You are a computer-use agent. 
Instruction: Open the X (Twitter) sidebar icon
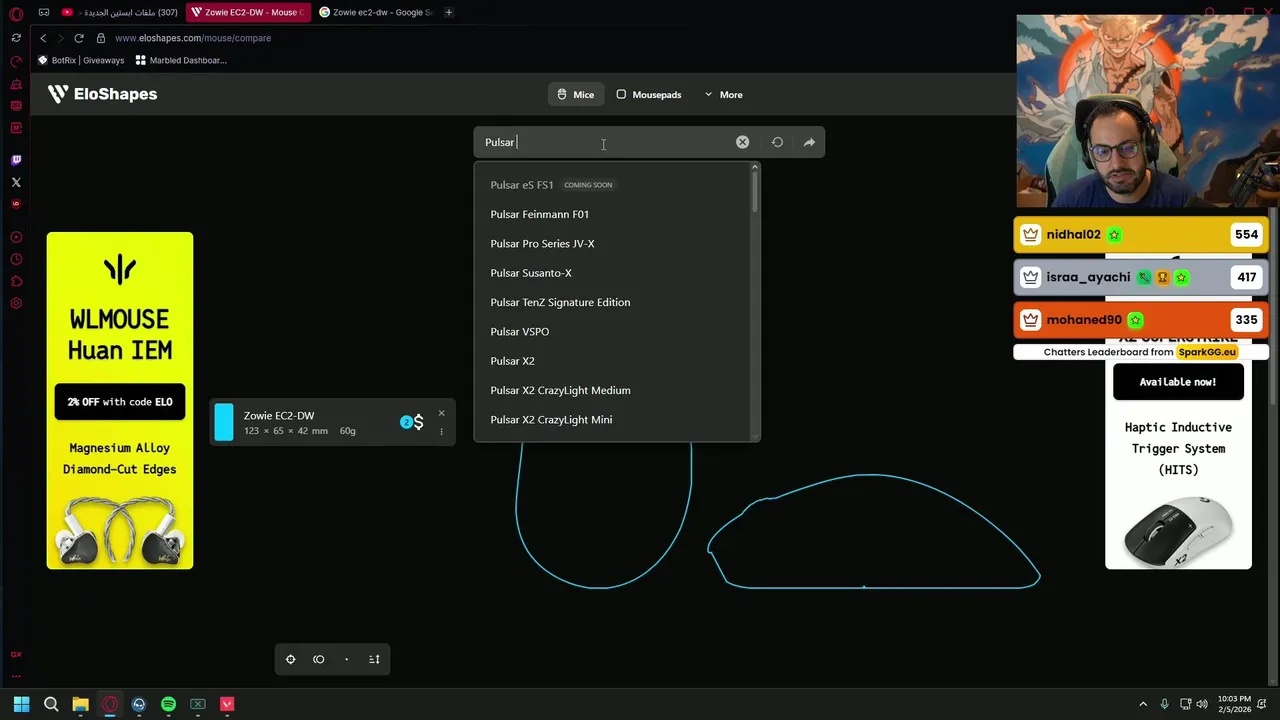pyautogui.click(x=16, y=182)
